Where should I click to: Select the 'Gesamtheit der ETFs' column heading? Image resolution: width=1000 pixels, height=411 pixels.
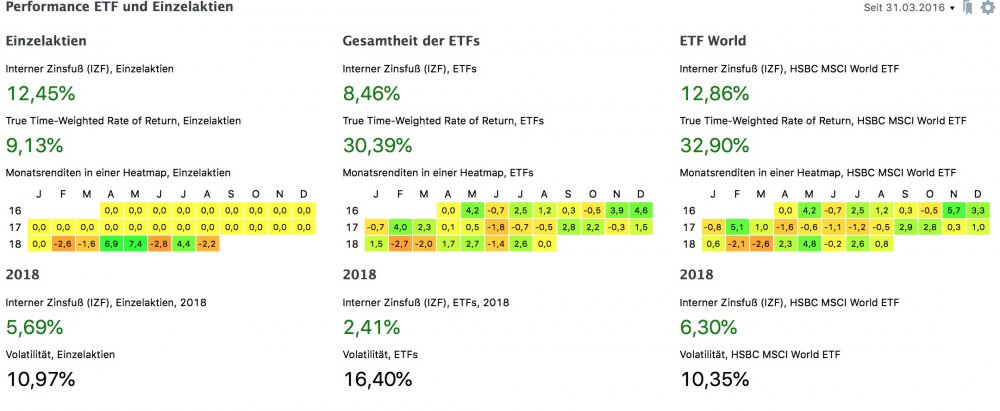pos(411,41)
